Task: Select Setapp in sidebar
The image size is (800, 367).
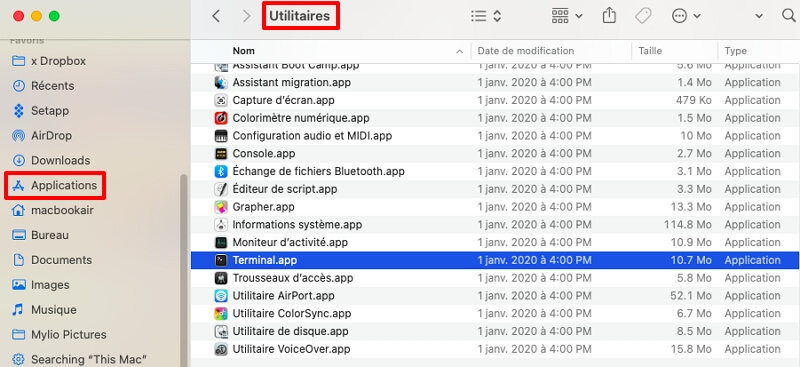Action: click(x=40, y=111)
